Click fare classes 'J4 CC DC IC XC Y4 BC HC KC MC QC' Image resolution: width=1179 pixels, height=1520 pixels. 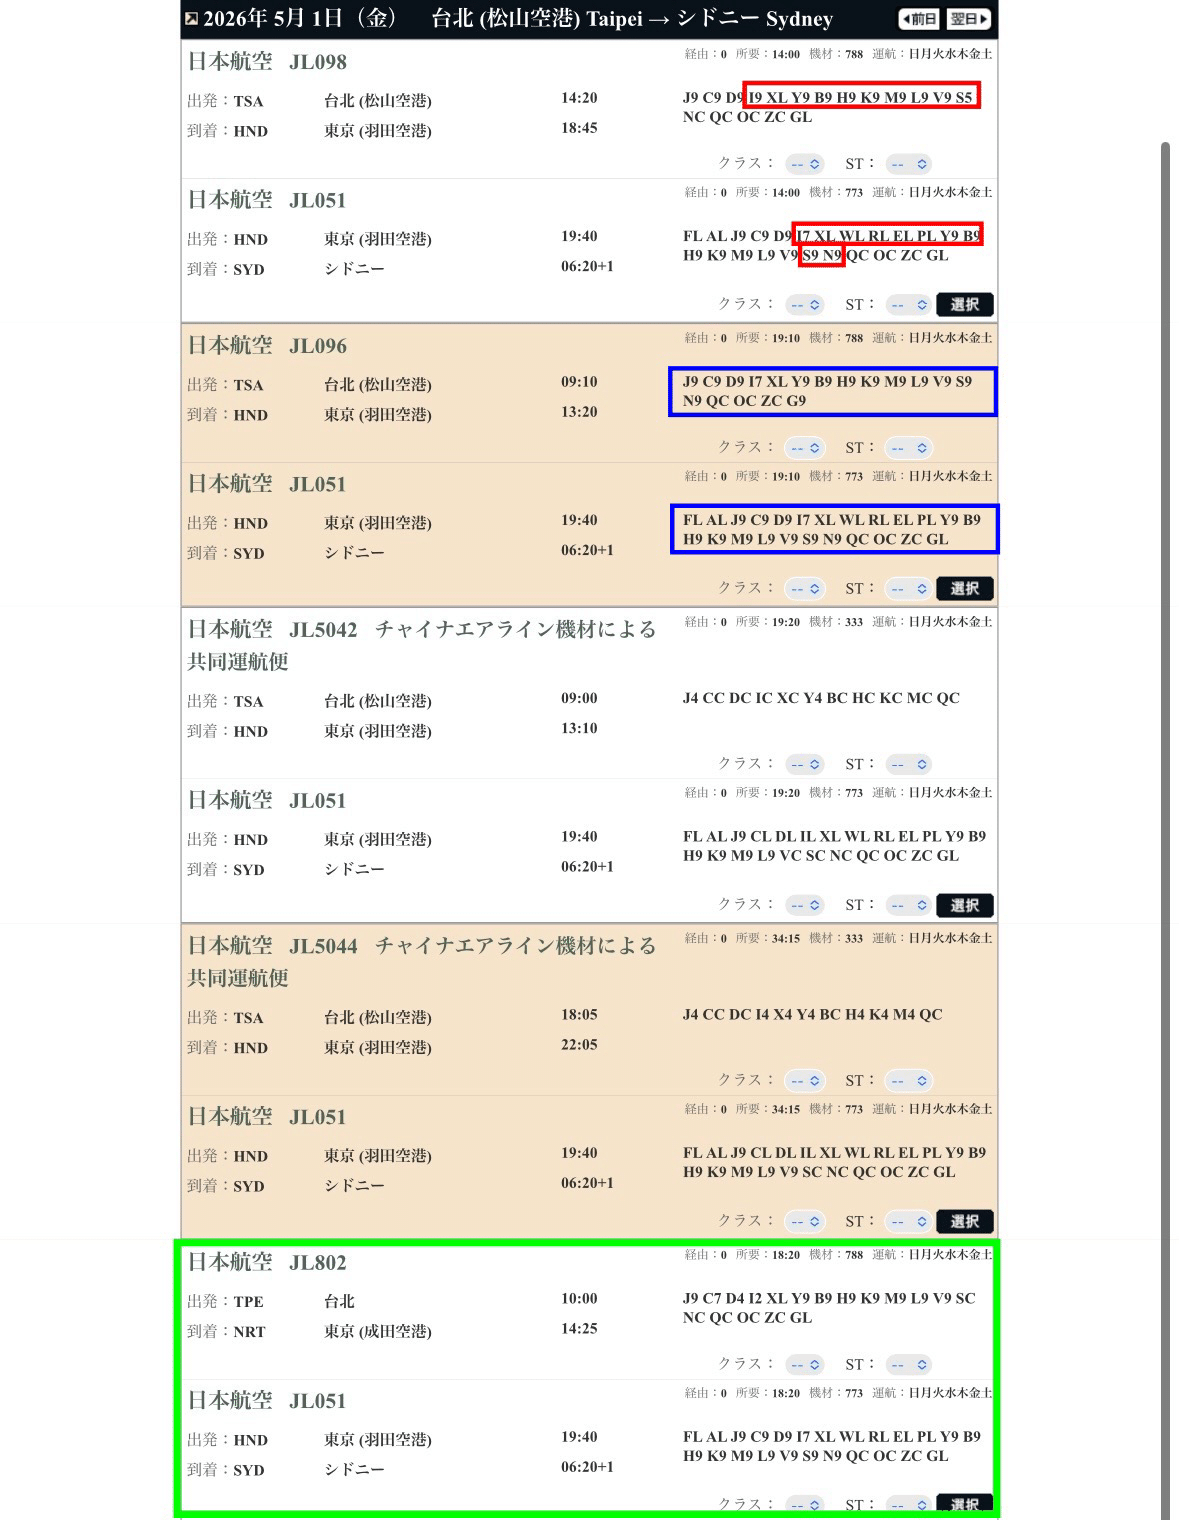(821, 698)
